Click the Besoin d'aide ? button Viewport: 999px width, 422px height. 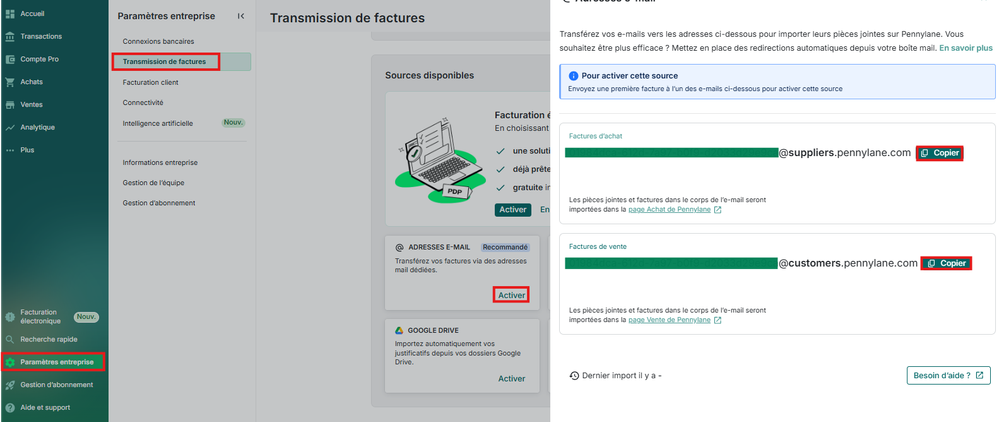click(948, 375)
